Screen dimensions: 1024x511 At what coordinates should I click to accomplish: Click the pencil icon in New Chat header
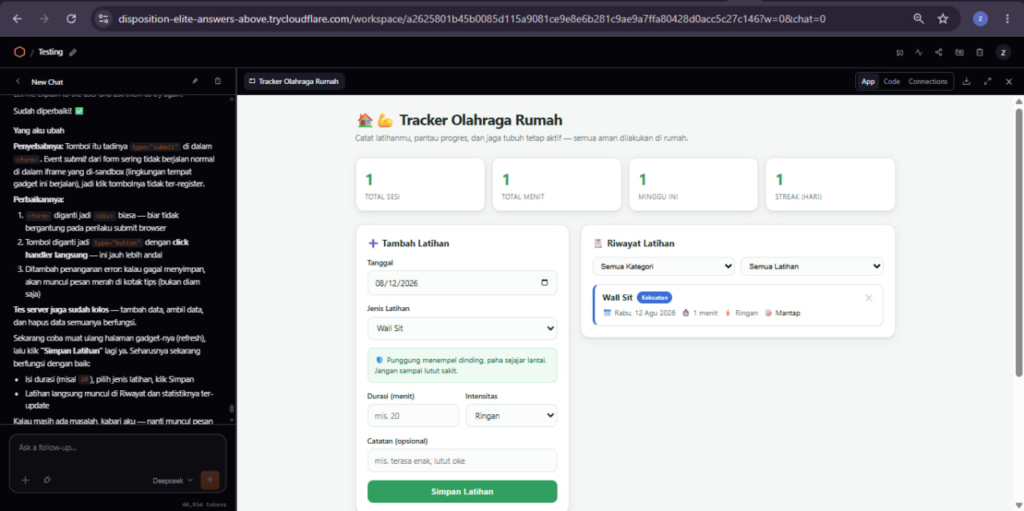[x=195, y=82]
